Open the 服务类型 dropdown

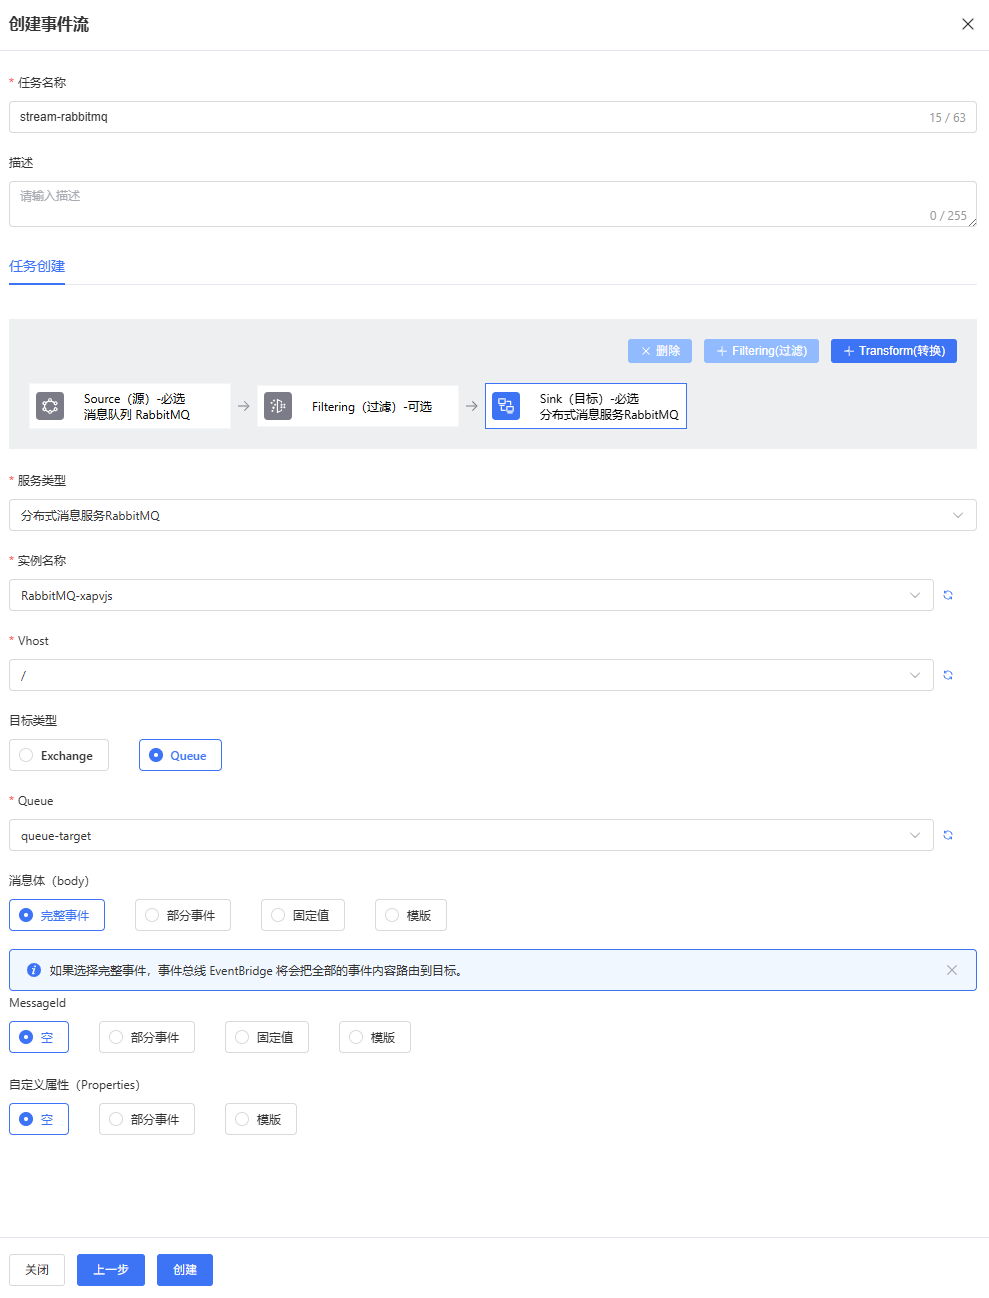pos(493,515)
